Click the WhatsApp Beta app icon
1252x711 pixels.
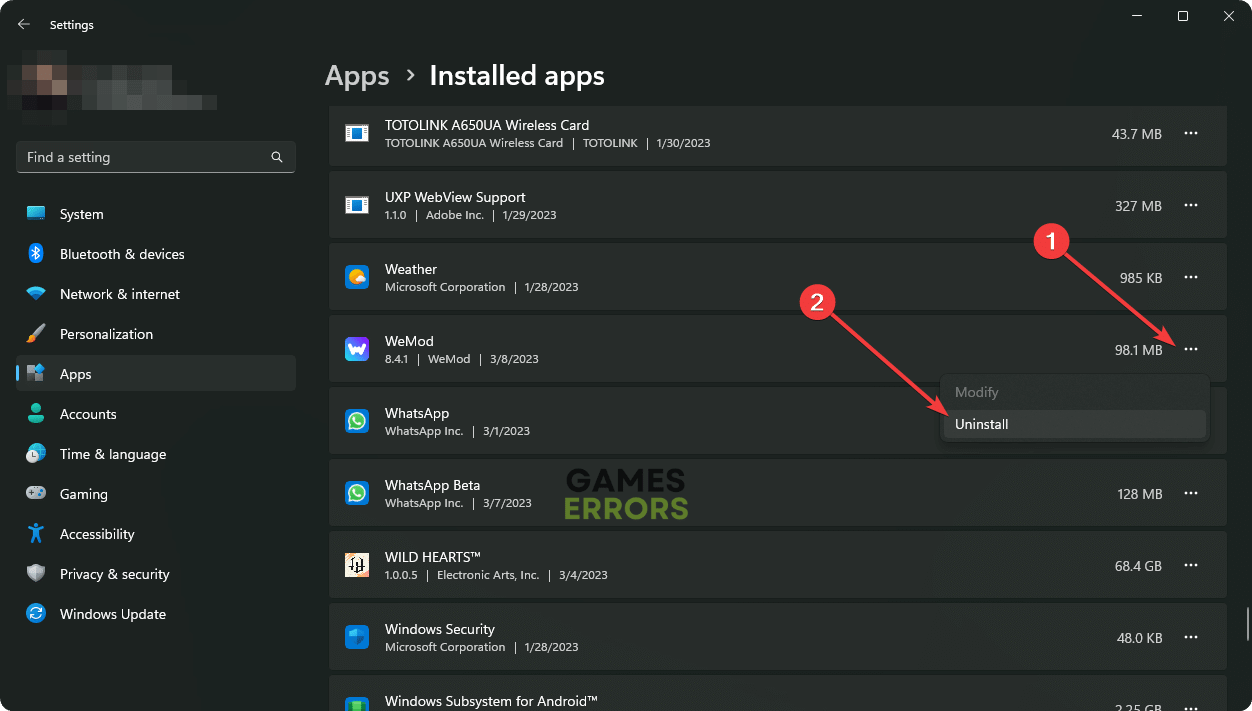pyautogui.click(x=357, y=493)
